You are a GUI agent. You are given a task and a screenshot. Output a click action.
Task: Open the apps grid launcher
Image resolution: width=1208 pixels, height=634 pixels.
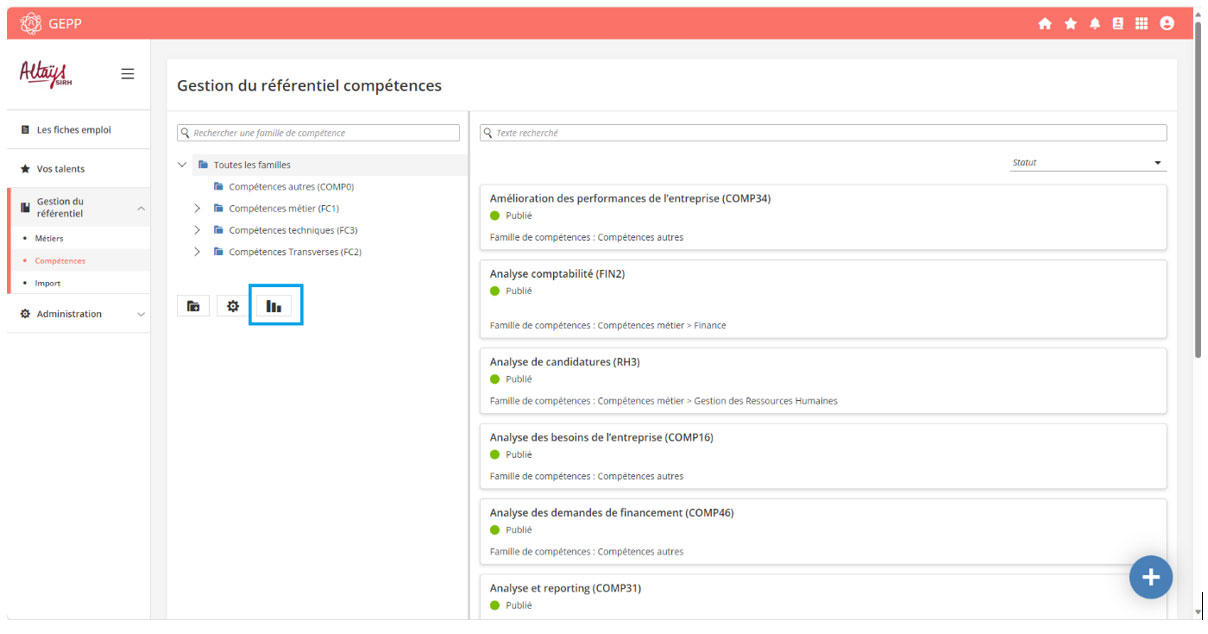1142,24
